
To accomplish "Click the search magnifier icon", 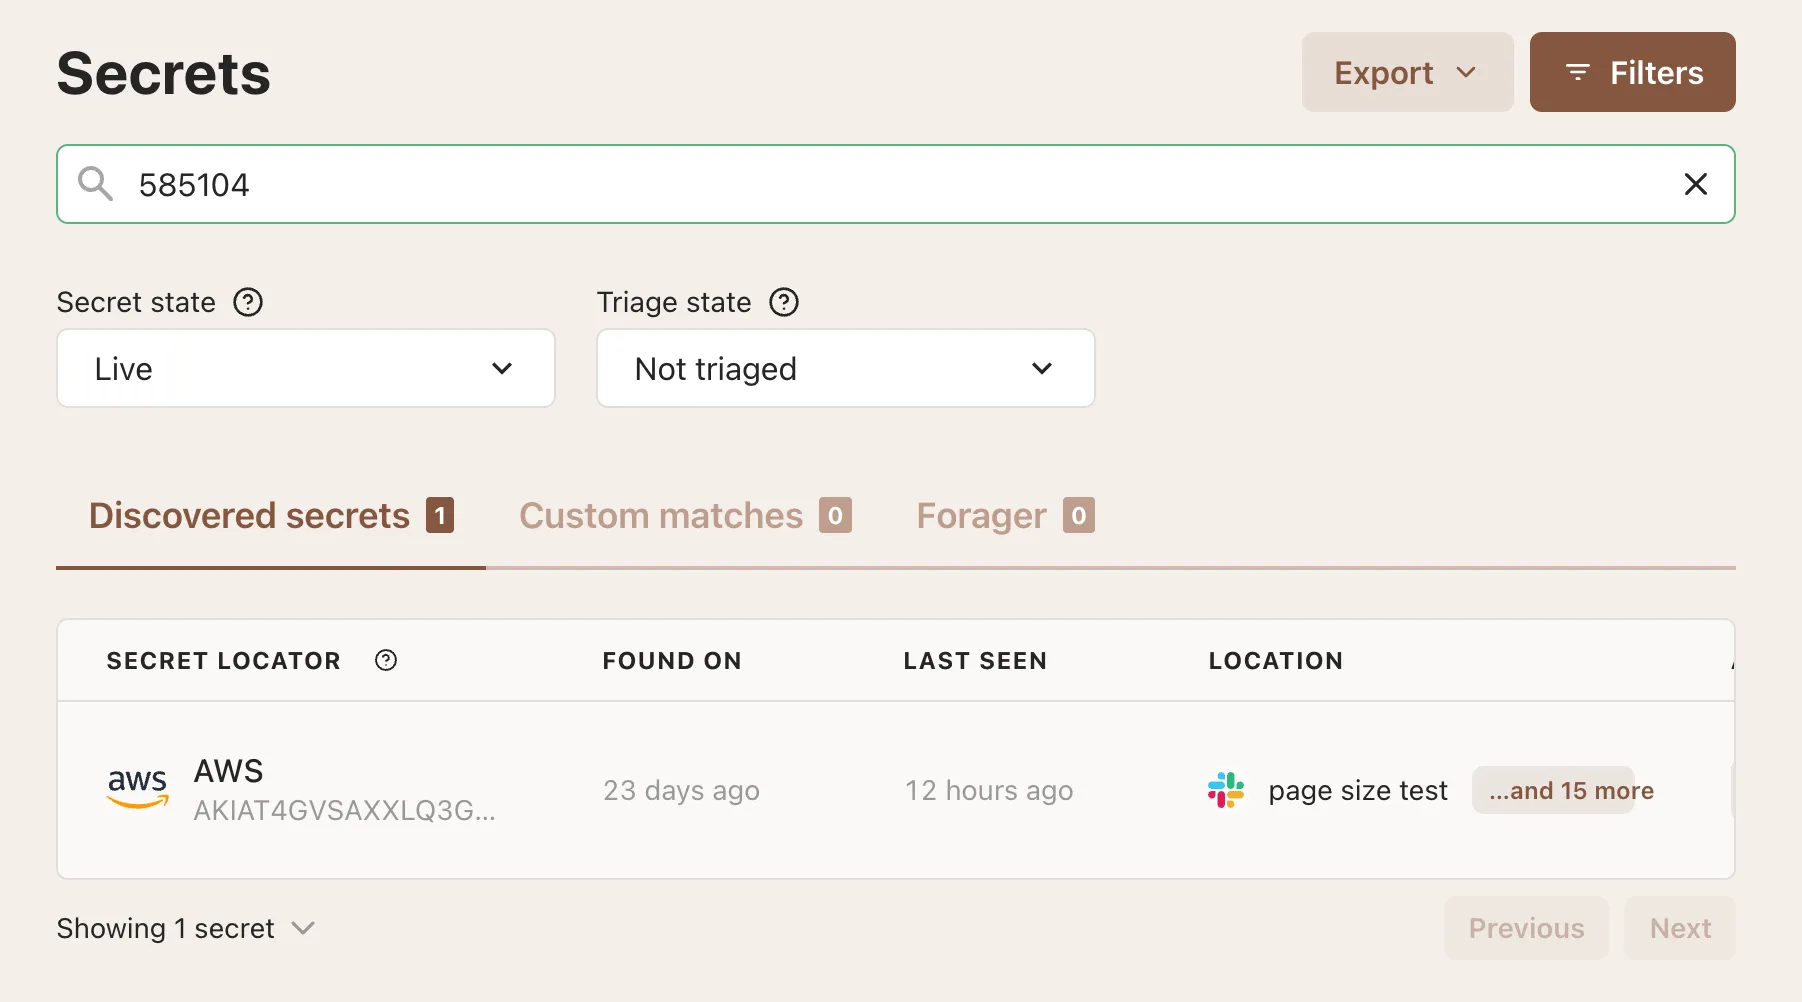I will point(95,184).
